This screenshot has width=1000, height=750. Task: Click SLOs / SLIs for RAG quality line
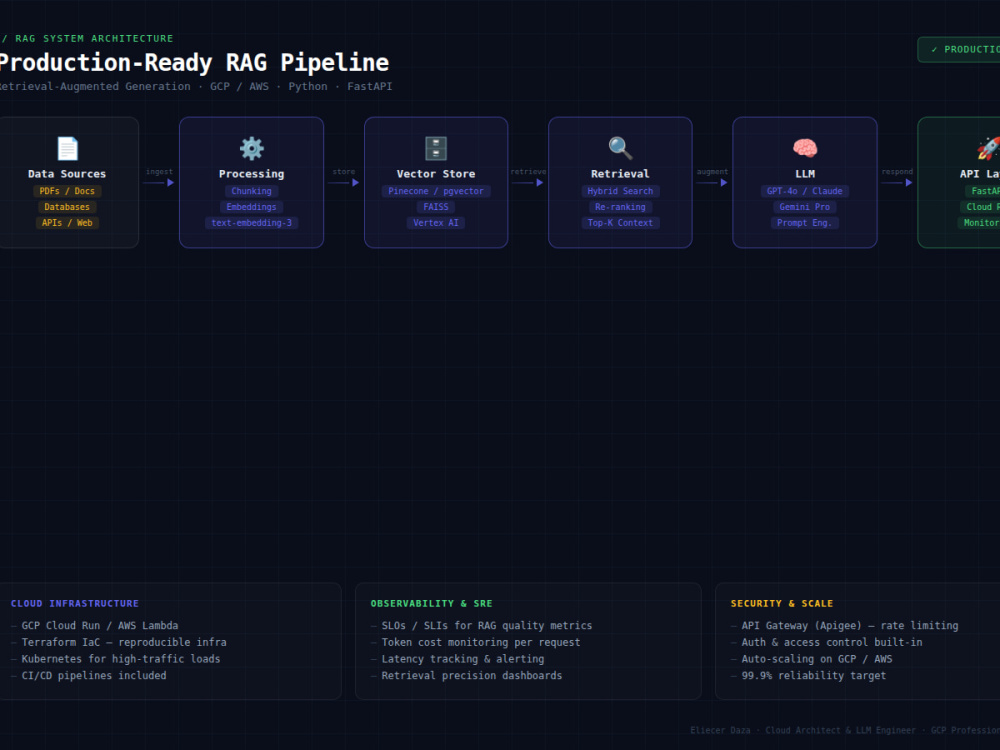point(487,626)
